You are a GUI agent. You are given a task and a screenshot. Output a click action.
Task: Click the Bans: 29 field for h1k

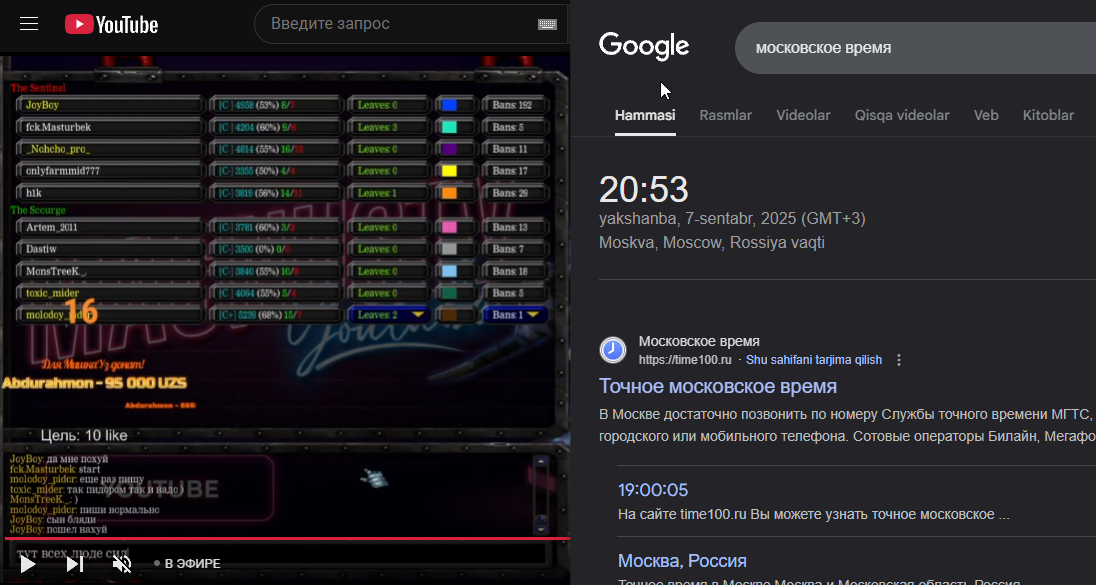click(x=515, y=193)
